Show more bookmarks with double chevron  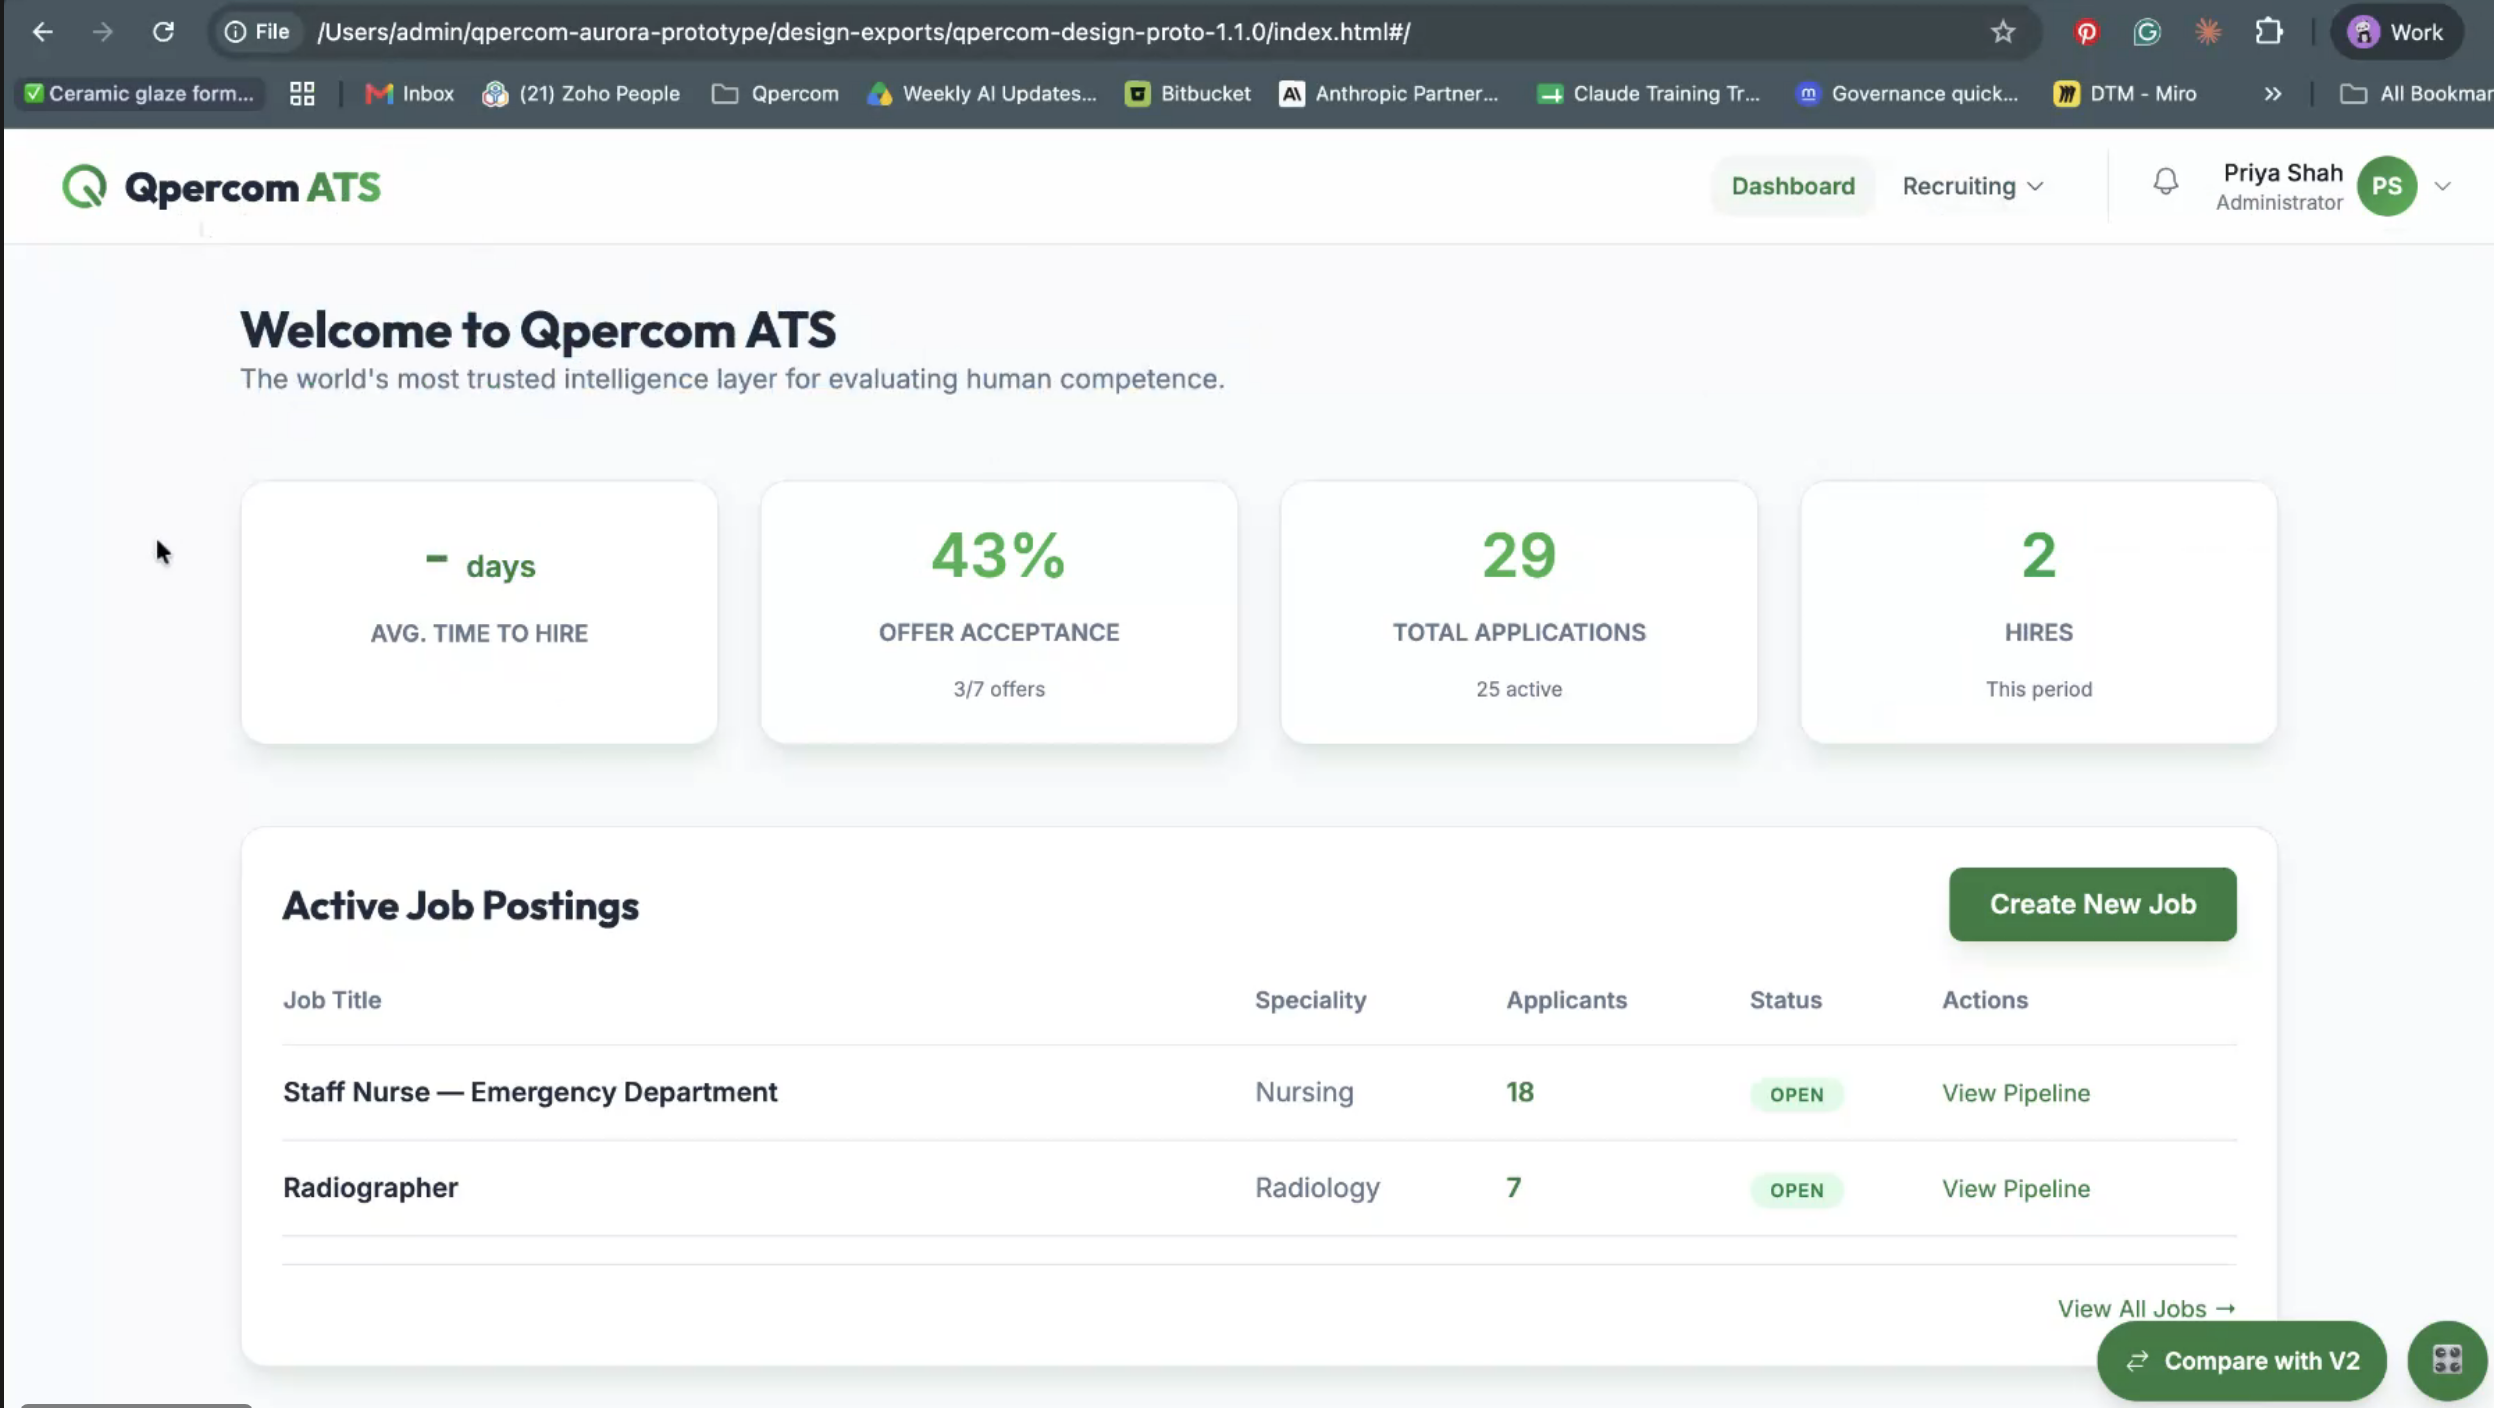[x=2273, y=93]
